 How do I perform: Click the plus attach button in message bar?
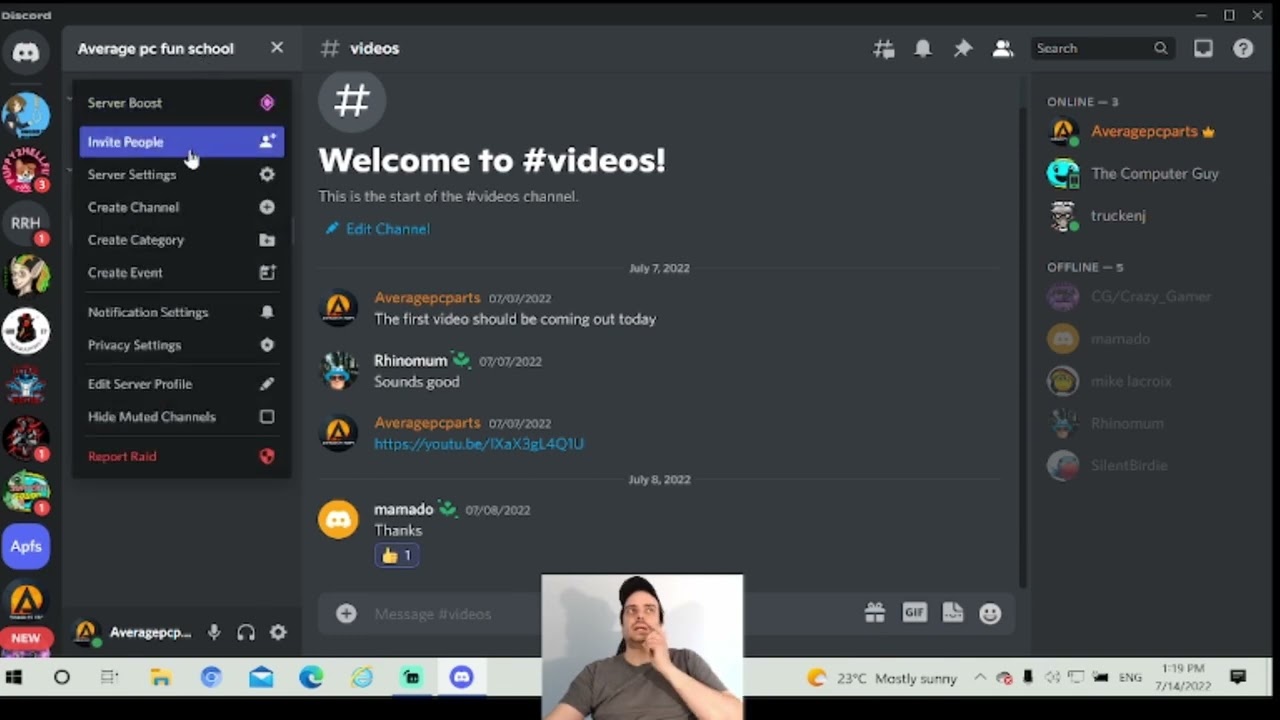[x=346, y=613]
